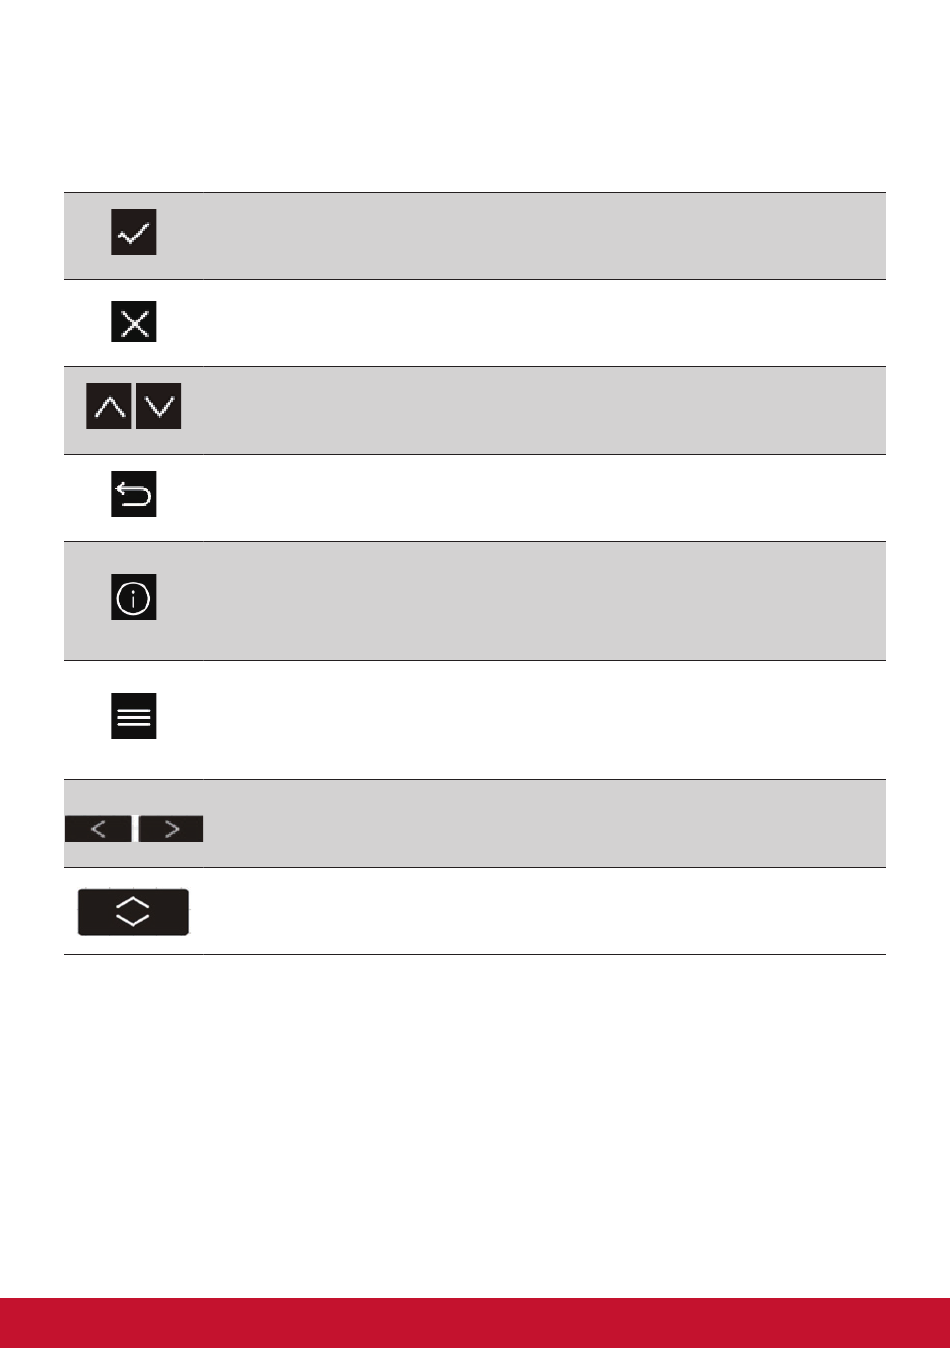The width and height of the screenshot is (950, 1348).
Task: Click the downward chevron icon in the paired arrows
Action: [158, 406]
